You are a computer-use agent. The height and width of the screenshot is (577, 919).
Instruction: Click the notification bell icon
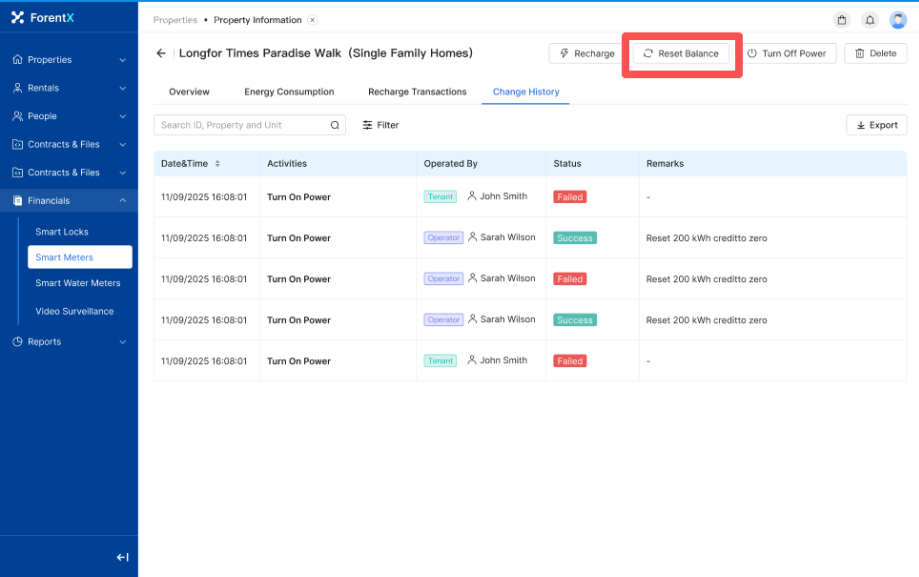point(869,20)
